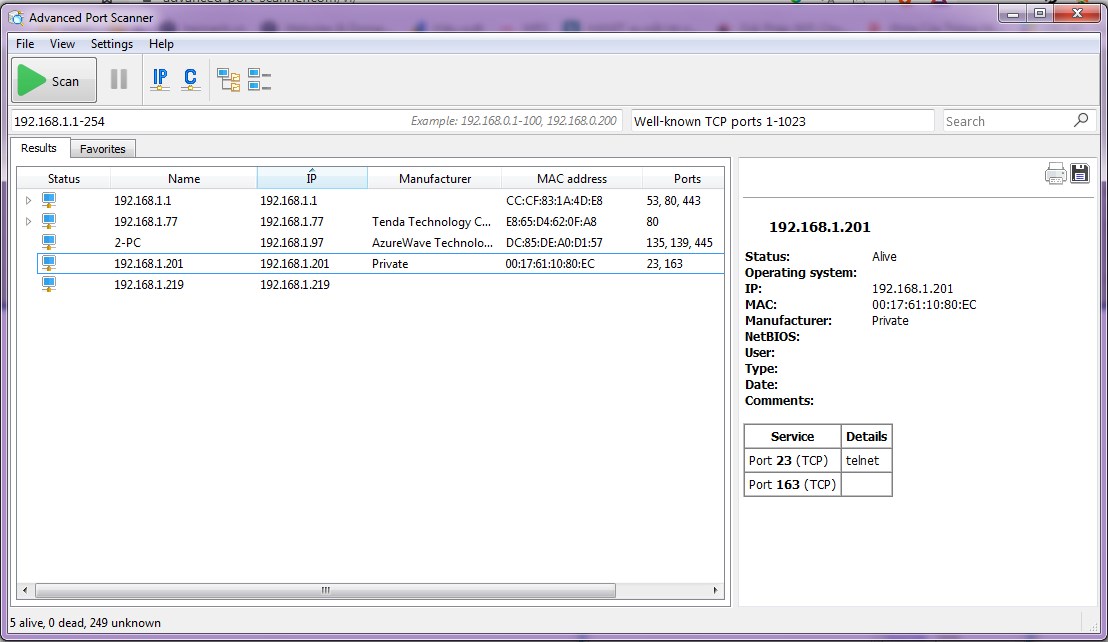Image resolution: width=1108 pixels, height=642 pixels.
Task: Start the network scan with Scan button
Action: 54,80
